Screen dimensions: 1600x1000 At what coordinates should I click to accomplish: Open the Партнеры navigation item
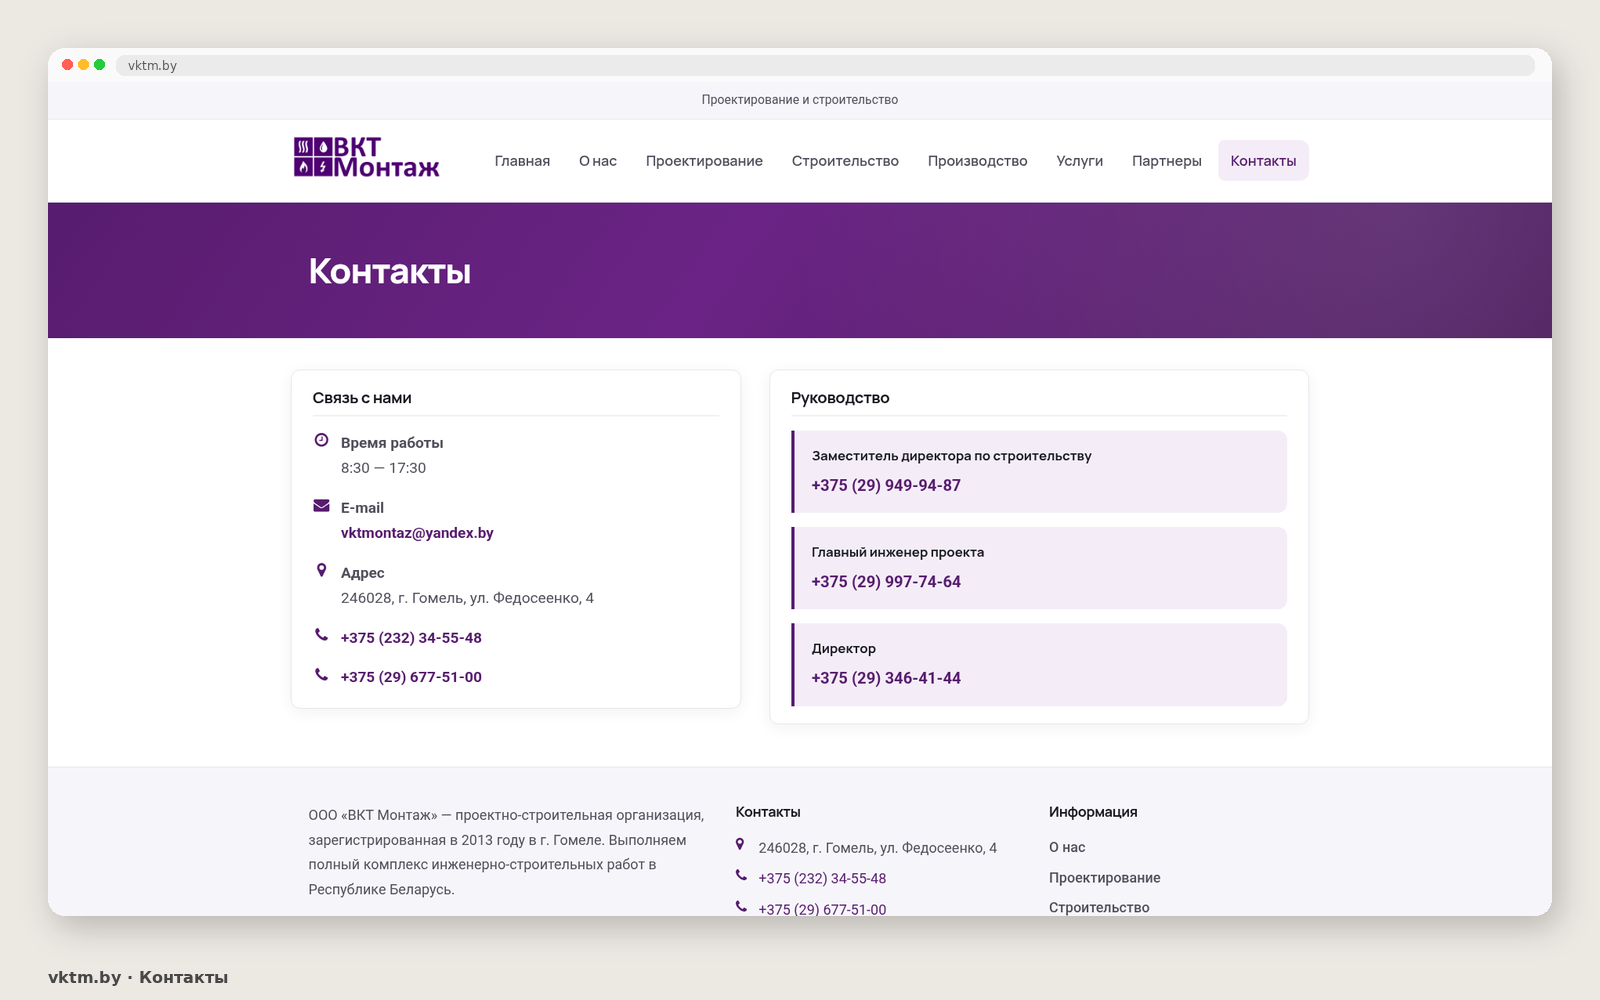(x=1166, y=161)
